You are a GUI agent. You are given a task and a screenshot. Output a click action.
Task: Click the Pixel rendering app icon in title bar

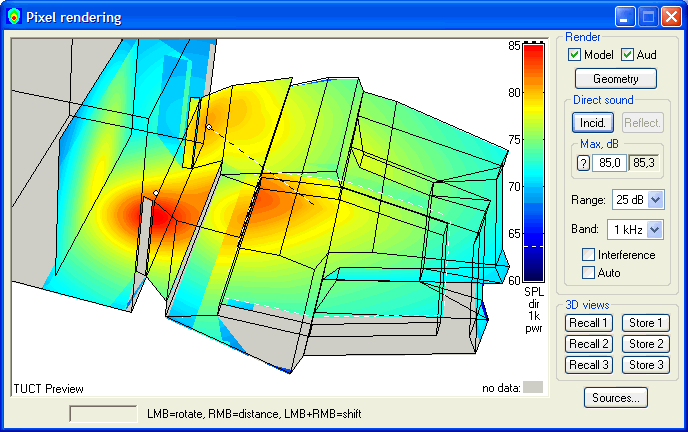point(13,17)
